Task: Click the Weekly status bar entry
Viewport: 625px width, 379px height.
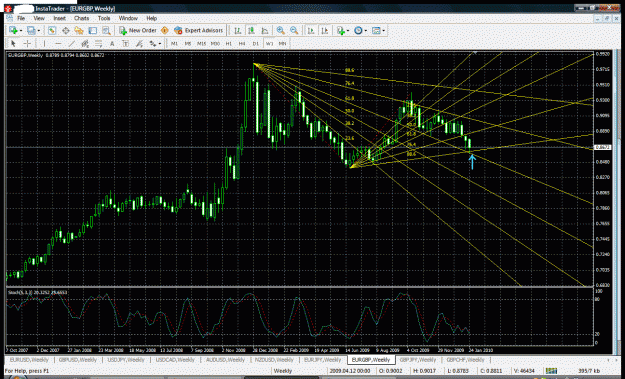Action: pyautogui.click(x=283, y=371)
